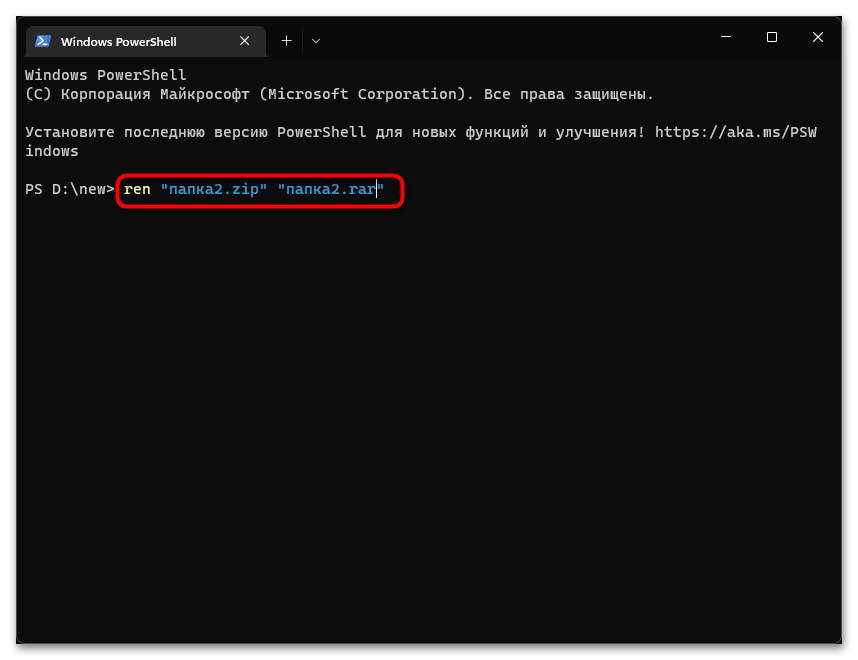Screen dimensions: 858x660
Task: Click "Все права защищены" text
Action: pyautogui.click(x=568, y=94)
